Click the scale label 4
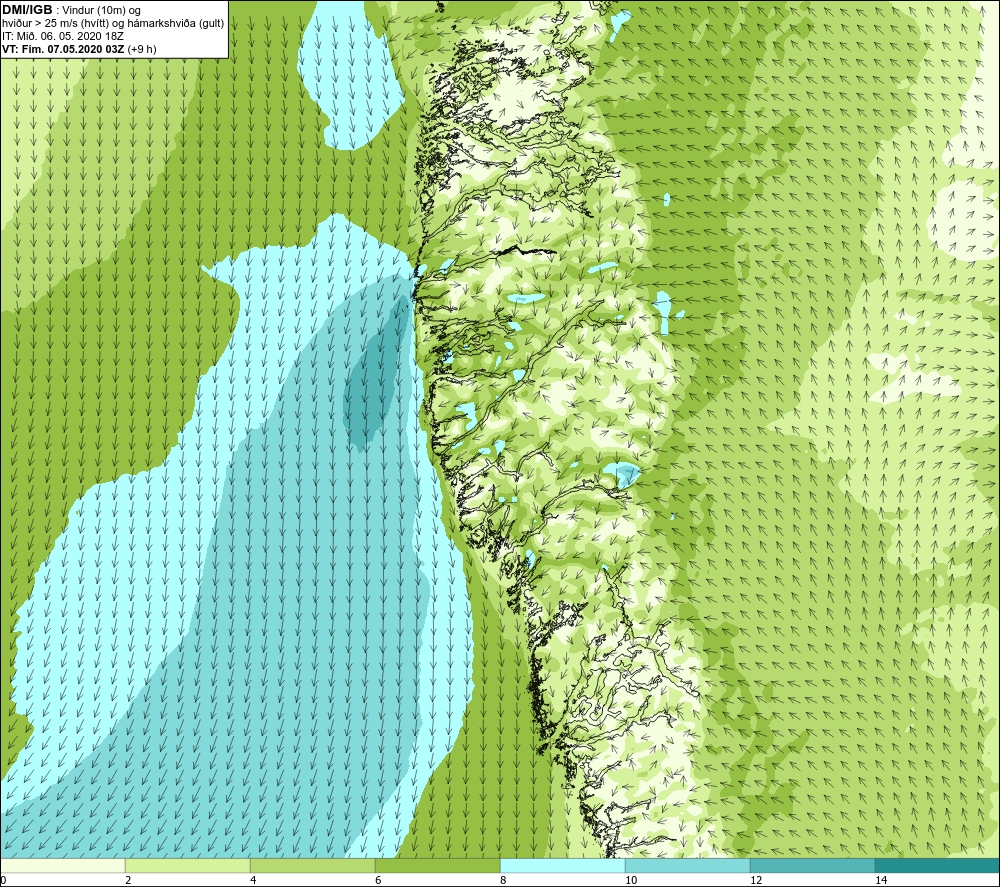Screen dimensions: 1000x887 (253, 880)
